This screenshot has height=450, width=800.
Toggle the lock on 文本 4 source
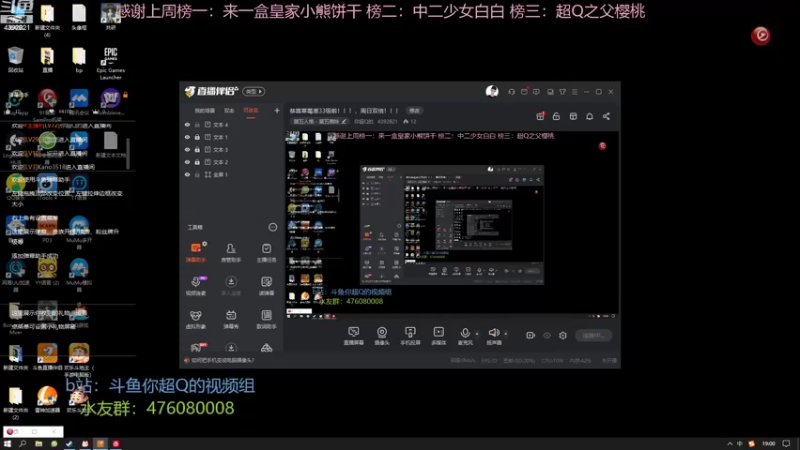[x=197, y=124]
